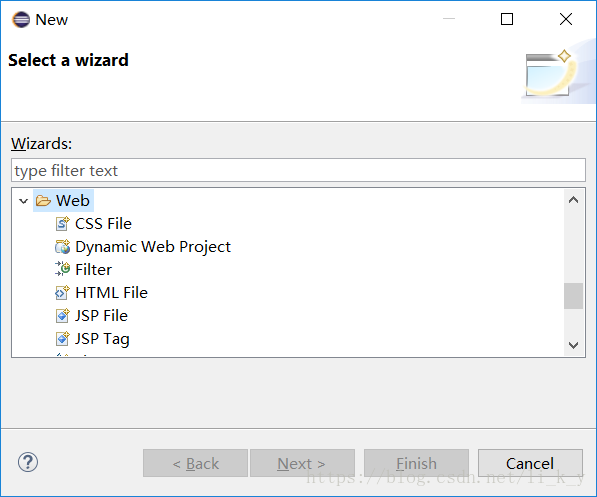
Task: Click the Eclipse logo in the title bar
Action: click(x=21, y=19)
